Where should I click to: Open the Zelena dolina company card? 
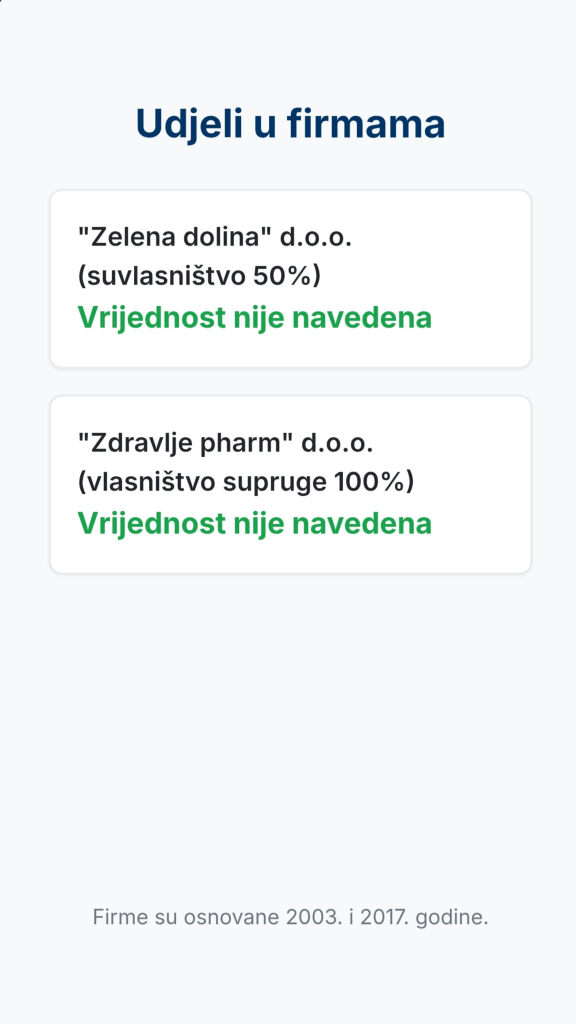tap(291, 279)
